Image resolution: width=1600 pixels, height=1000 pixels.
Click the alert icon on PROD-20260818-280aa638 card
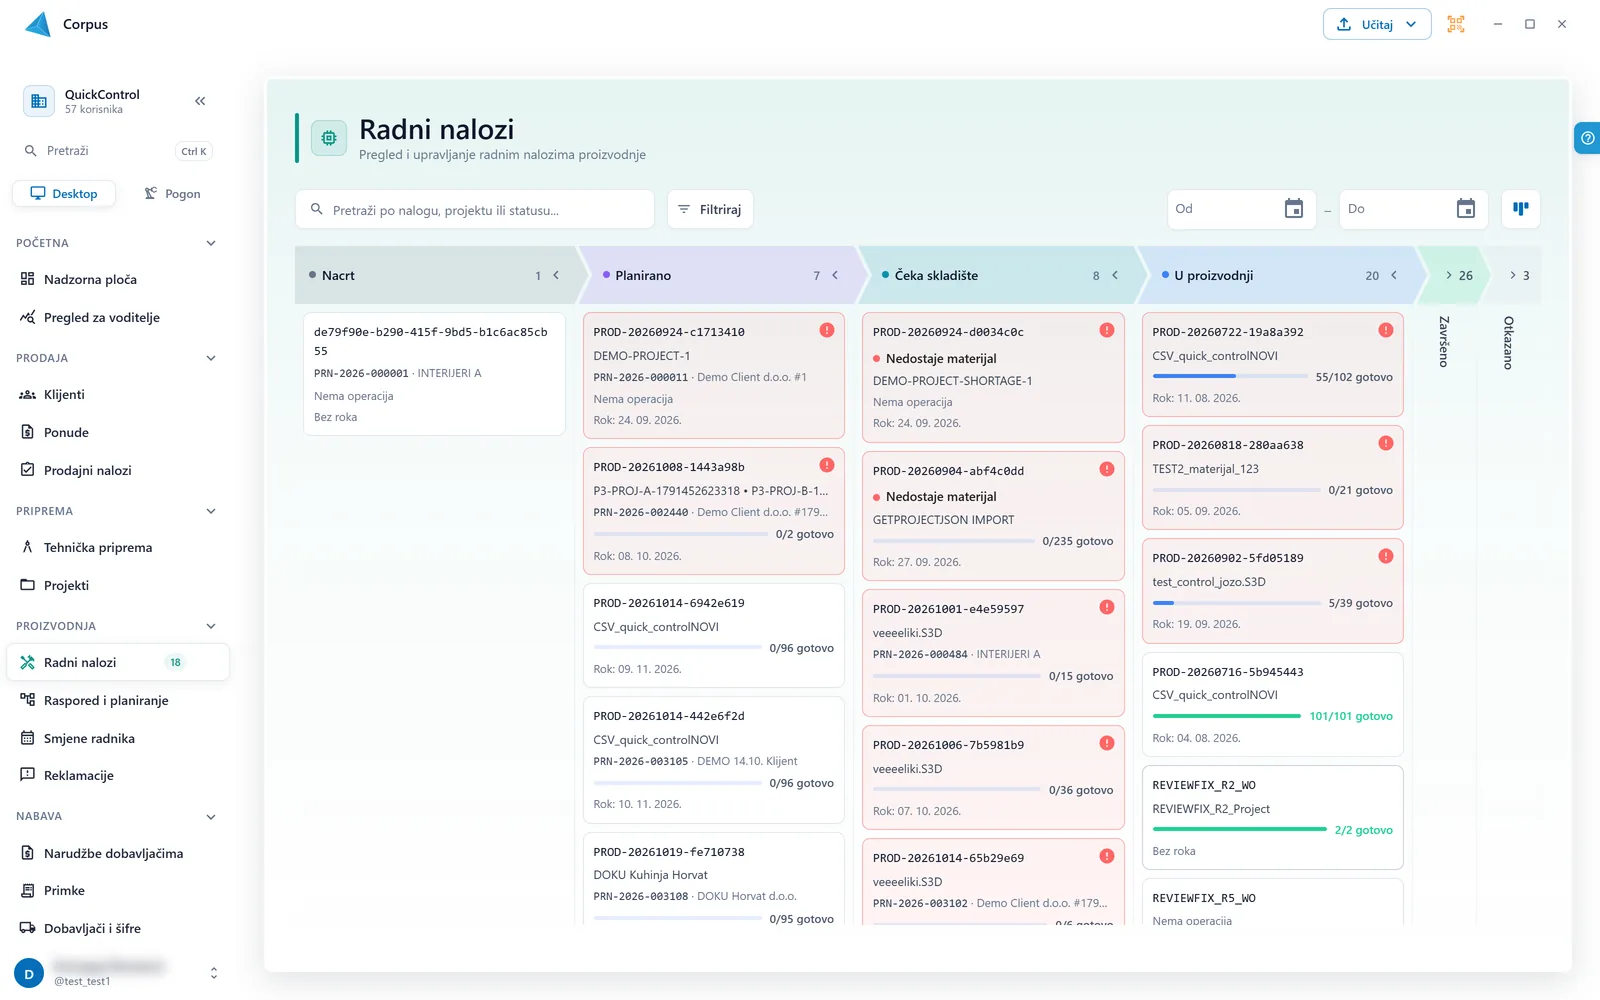tap(1386, 443)
